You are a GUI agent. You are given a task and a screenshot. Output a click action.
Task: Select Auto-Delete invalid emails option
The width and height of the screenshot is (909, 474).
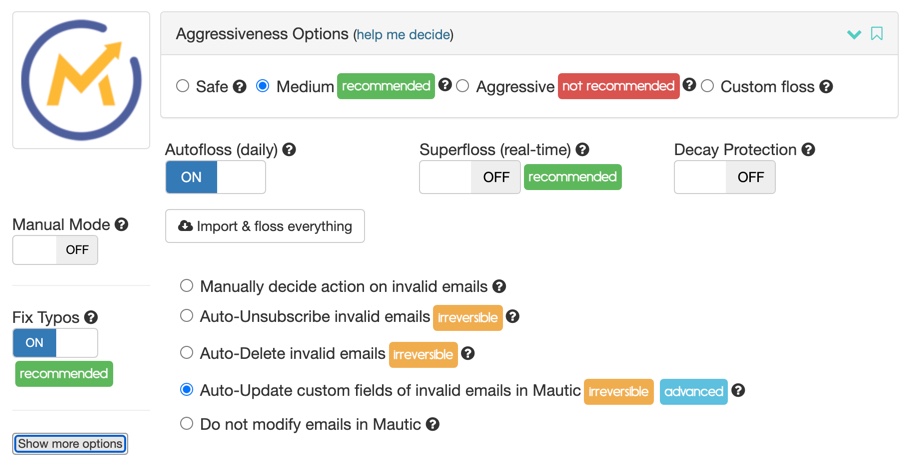pos(186,352)
